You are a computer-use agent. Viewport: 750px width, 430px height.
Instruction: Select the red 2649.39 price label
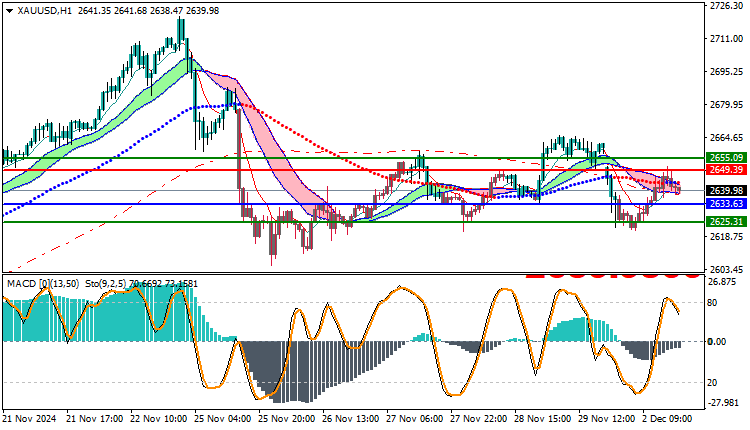[726, 170]
